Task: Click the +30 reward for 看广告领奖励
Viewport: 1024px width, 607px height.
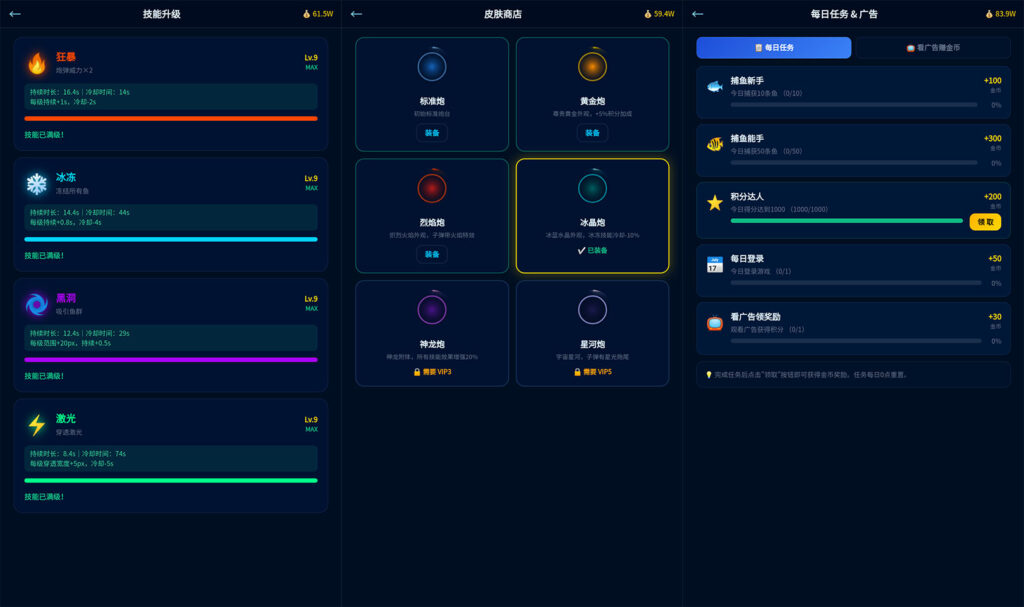Action: coord(995,317)
